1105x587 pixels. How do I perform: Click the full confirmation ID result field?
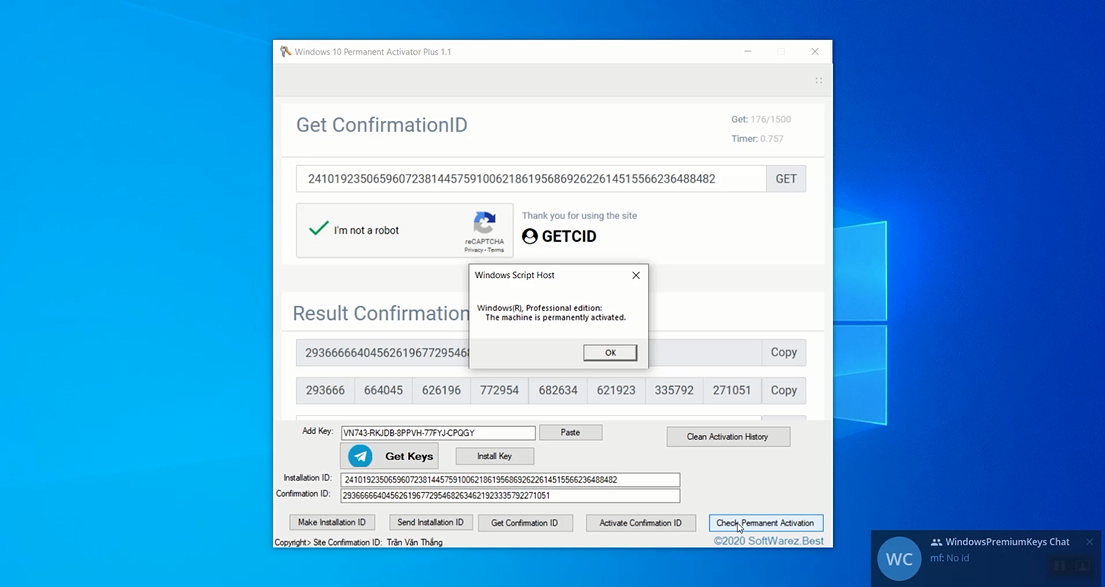tap(529, 352)
